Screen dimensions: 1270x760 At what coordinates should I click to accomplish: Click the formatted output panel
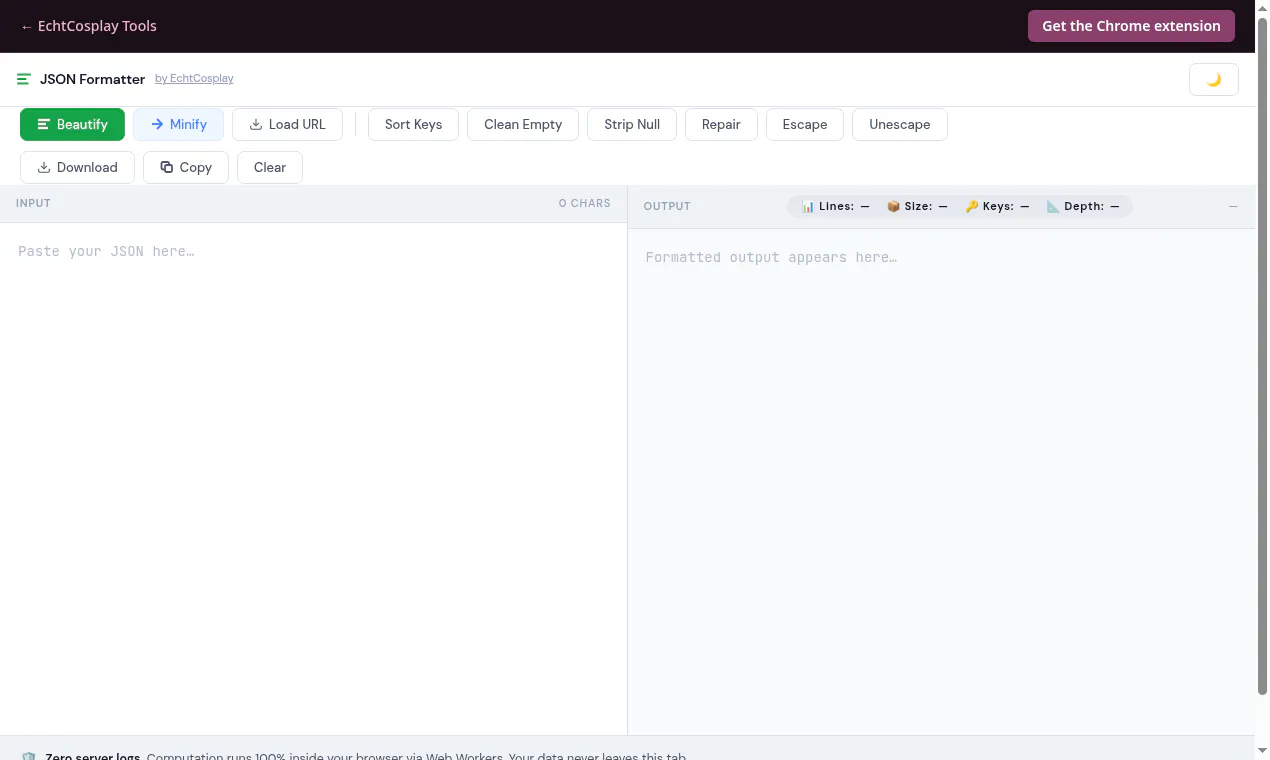click(x=941, y=482)
